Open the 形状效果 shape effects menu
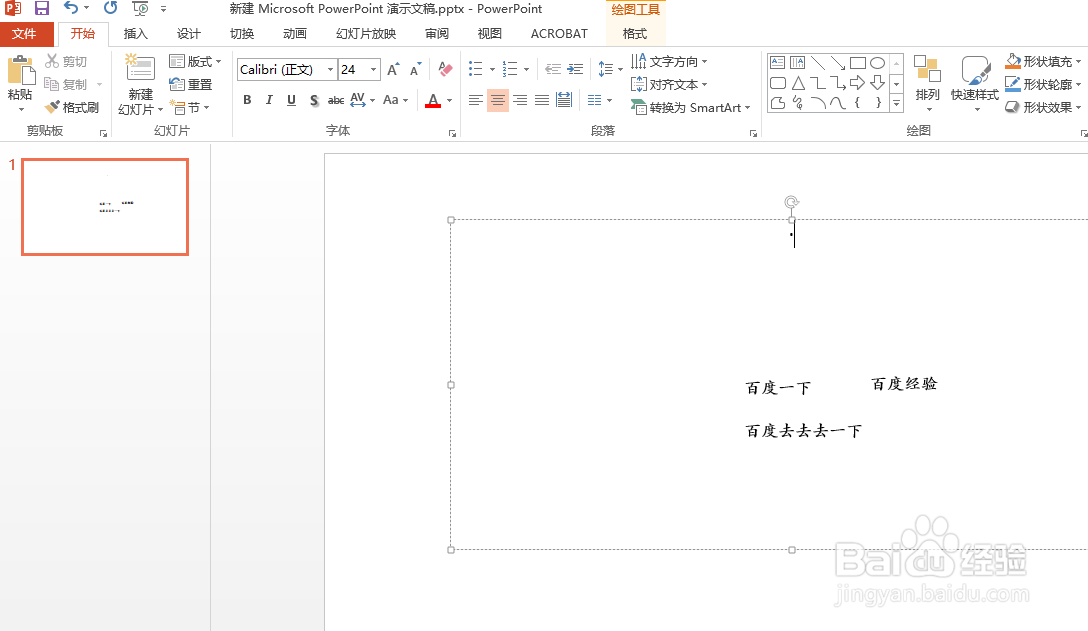 [x=1044, y=108]
